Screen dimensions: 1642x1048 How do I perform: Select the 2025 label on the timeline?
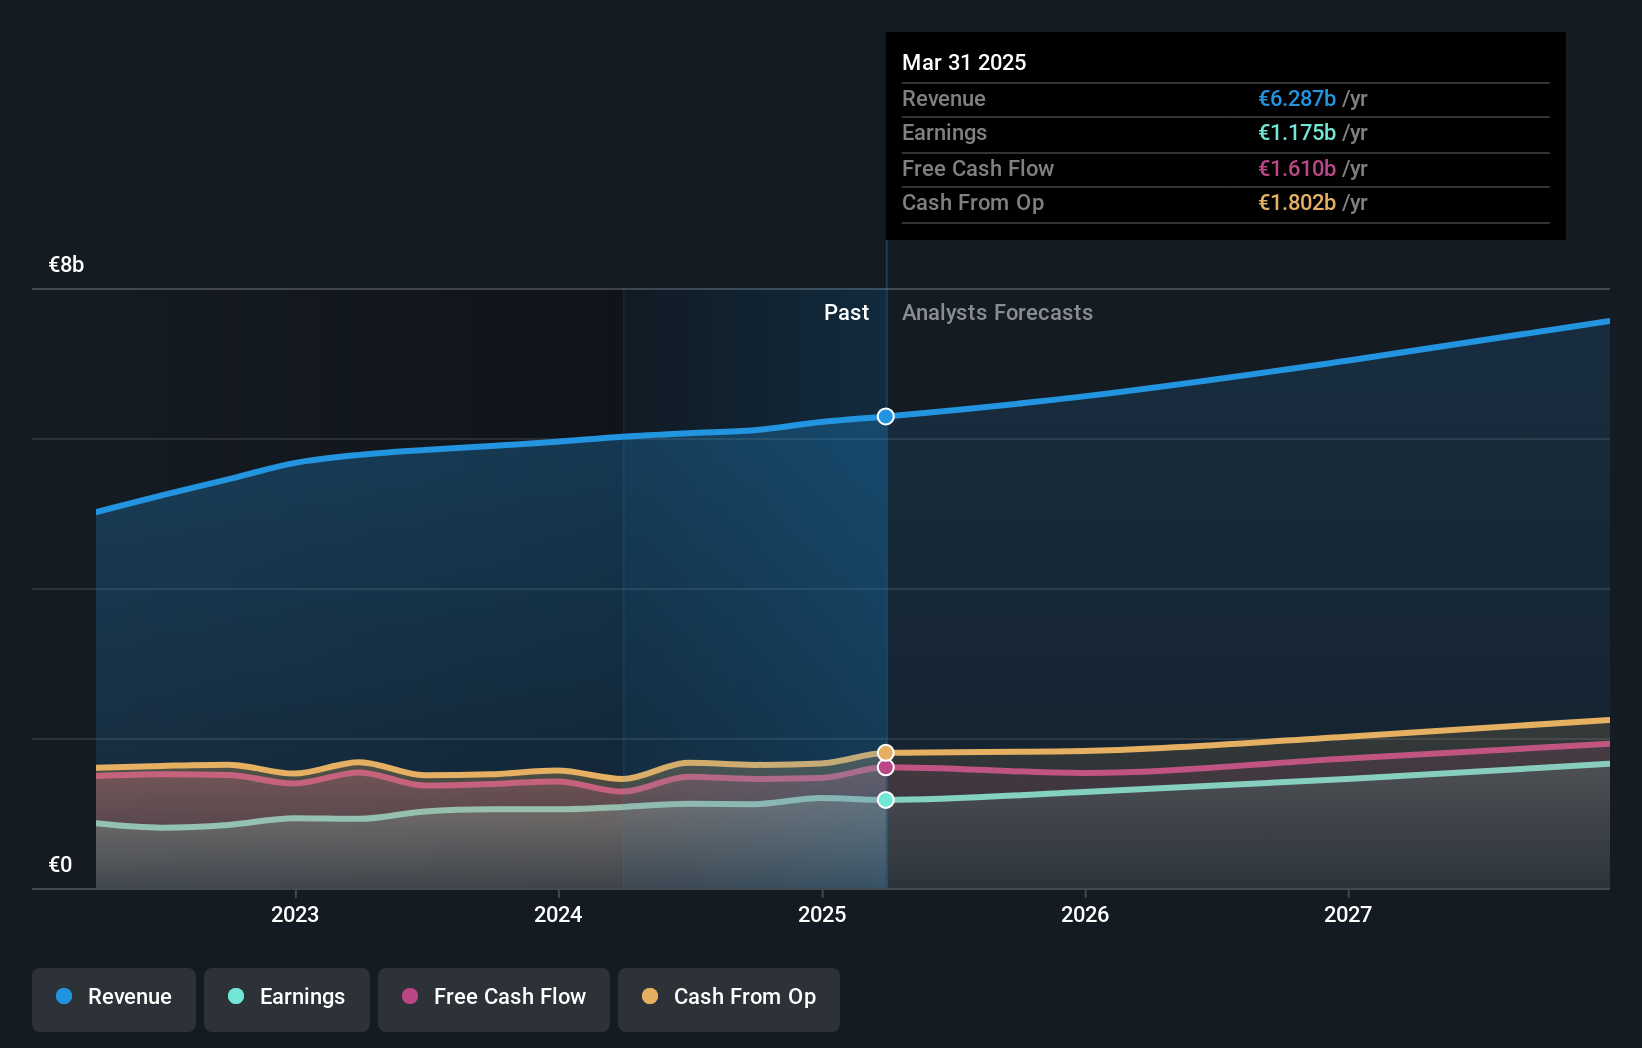[821, 913]
